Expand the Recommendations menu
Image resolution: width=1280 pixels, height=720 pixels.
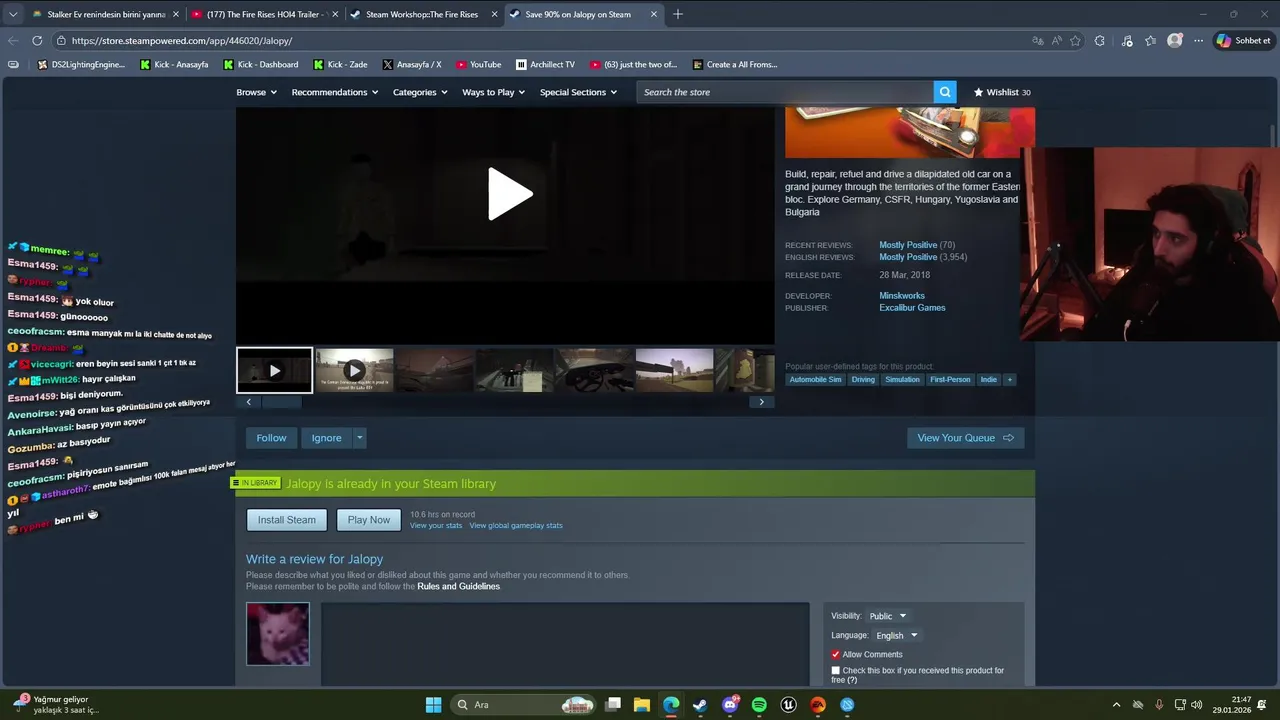coord(335,92)
